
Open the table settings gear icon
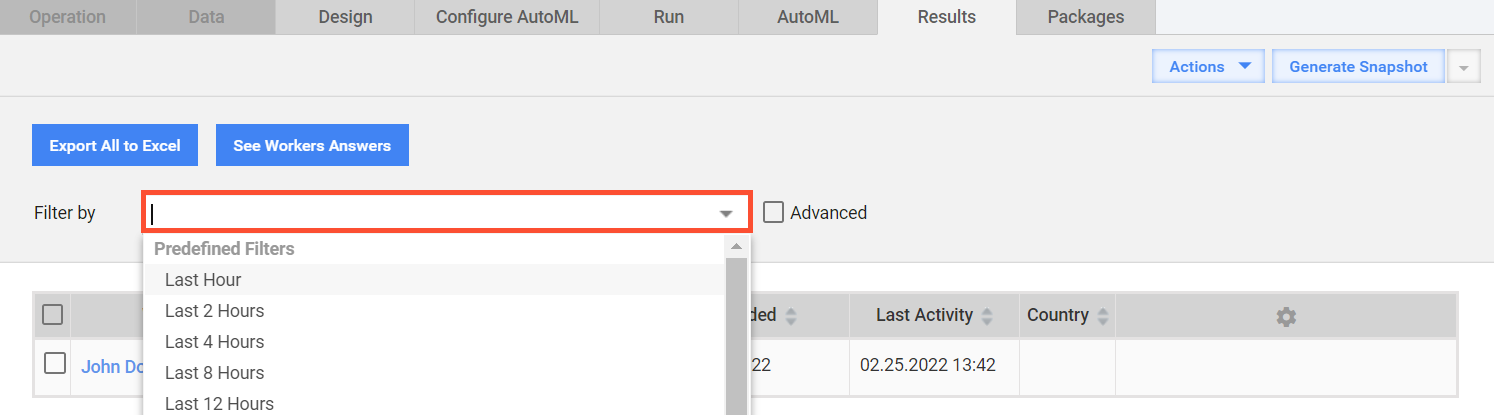pyautogui.click(x=1286, y=316)
